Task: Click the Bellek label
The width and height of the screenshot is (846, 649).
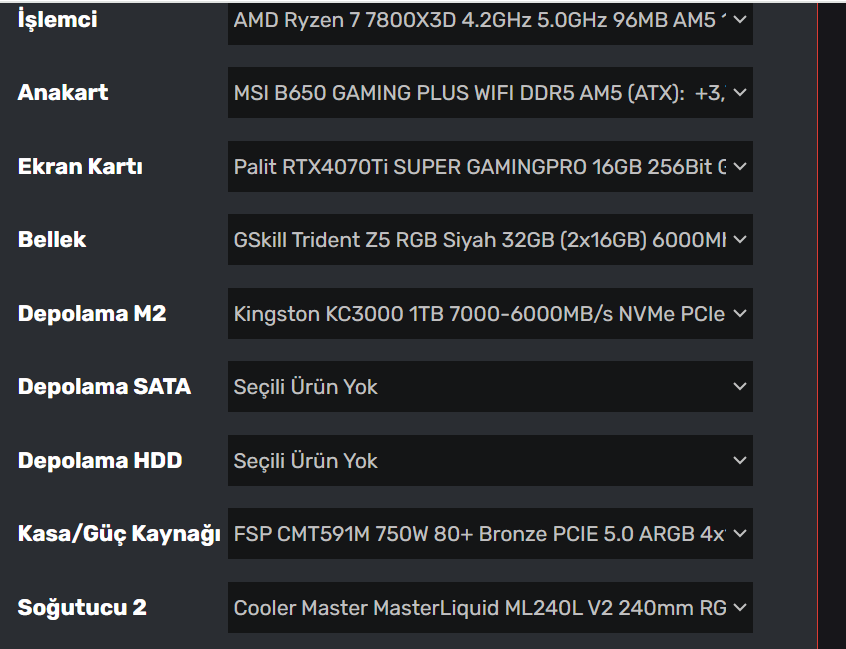Action: pyautogui.click(x=52, y=240)
